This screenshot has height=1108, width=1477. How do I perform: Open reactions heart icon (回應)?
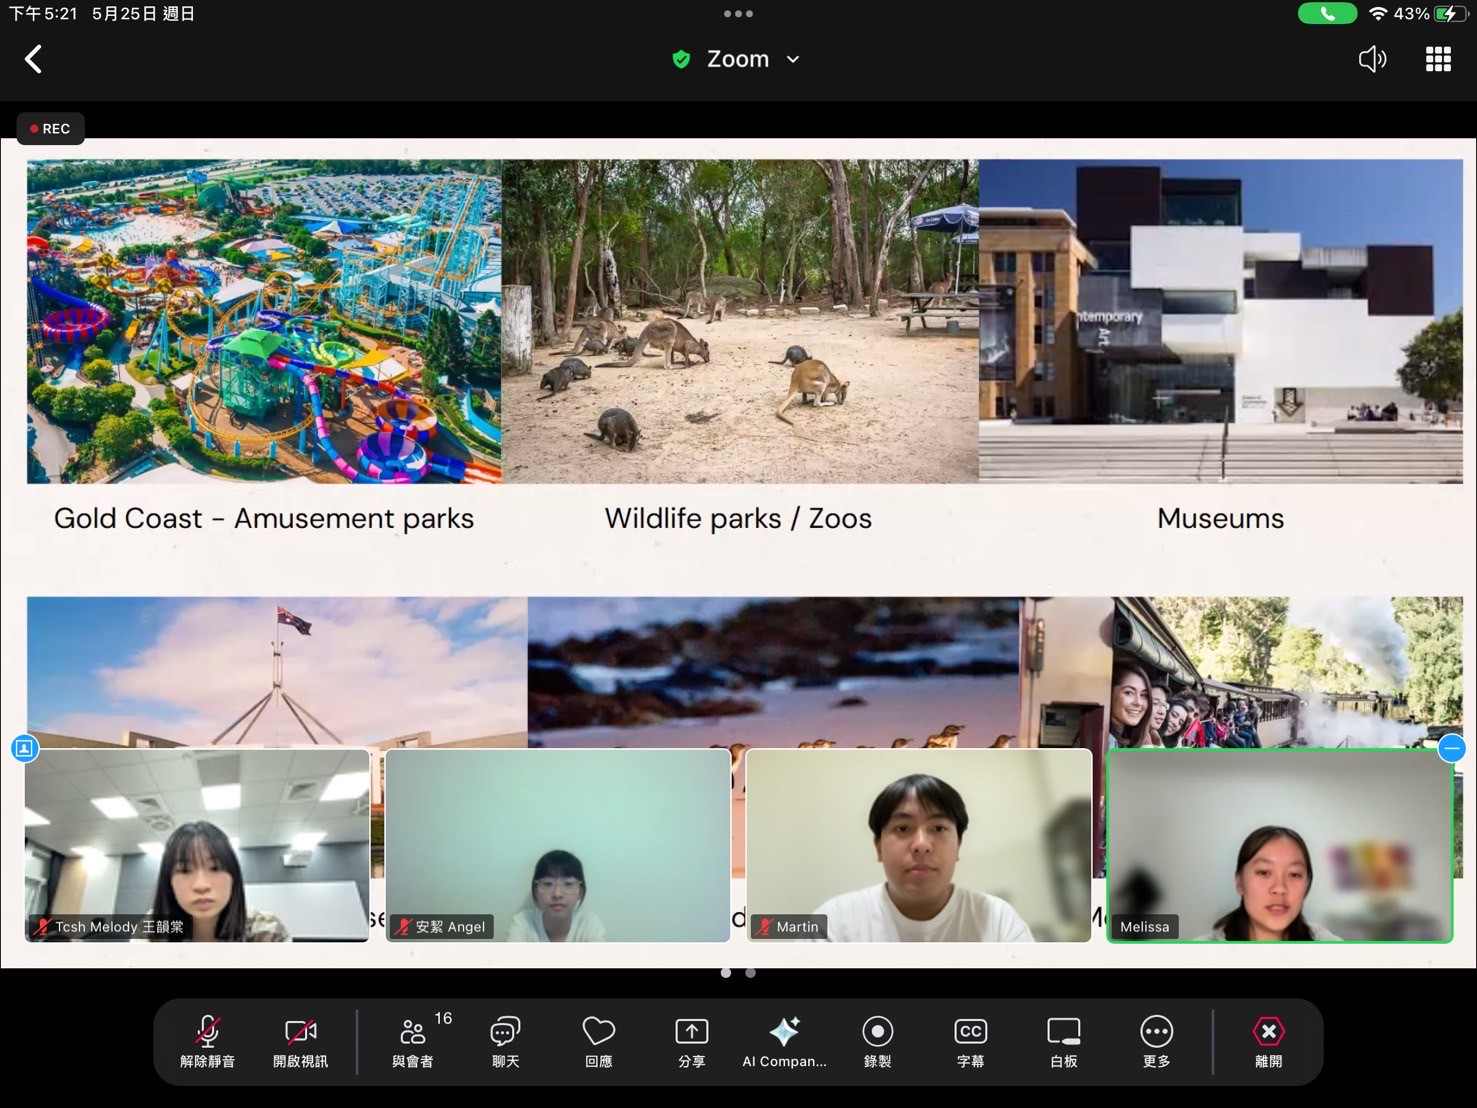(598, 1041)
